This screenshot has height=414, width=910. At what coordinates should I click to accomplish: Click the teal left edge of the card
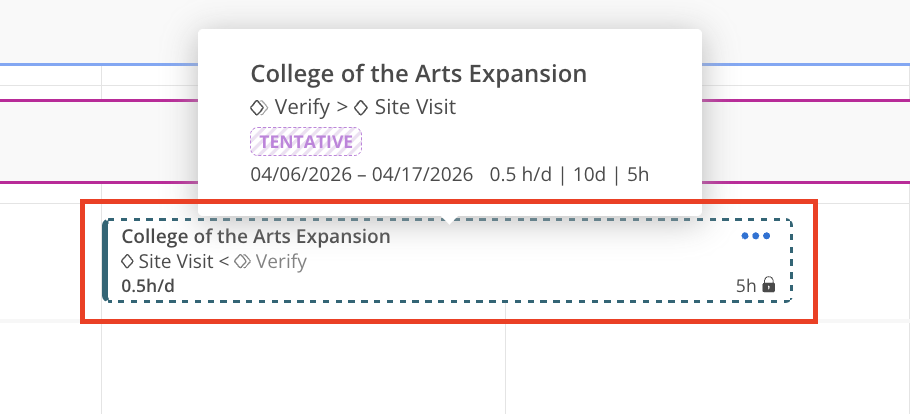(x=105, y=260)
